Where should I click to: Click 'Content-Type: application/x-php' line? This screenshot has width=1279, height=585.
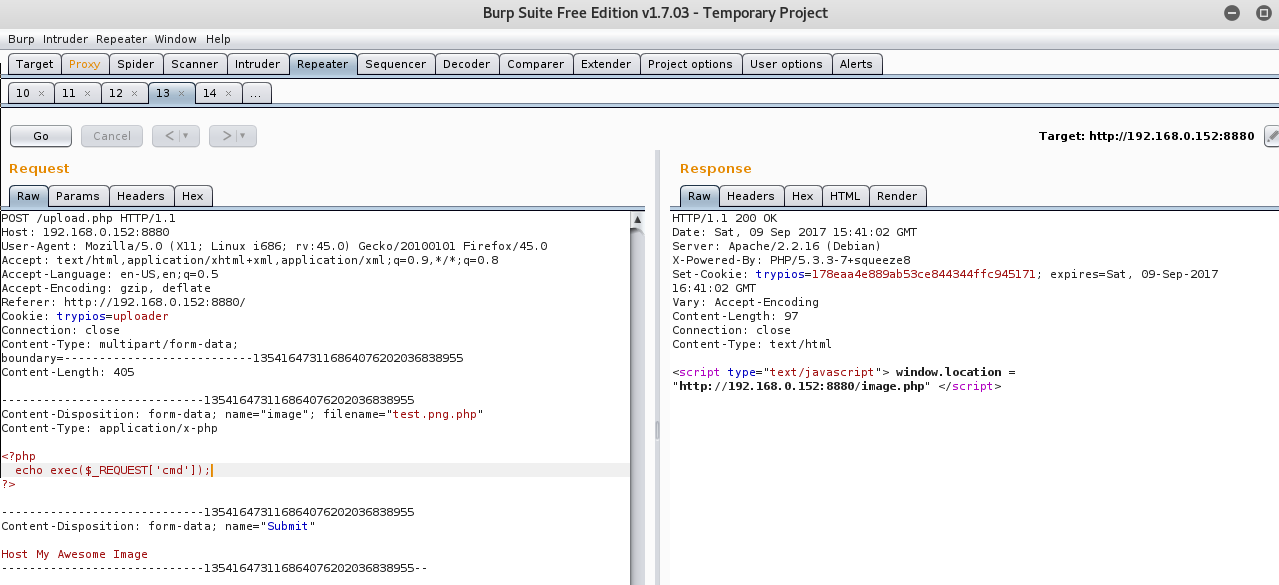coord(109,428)
